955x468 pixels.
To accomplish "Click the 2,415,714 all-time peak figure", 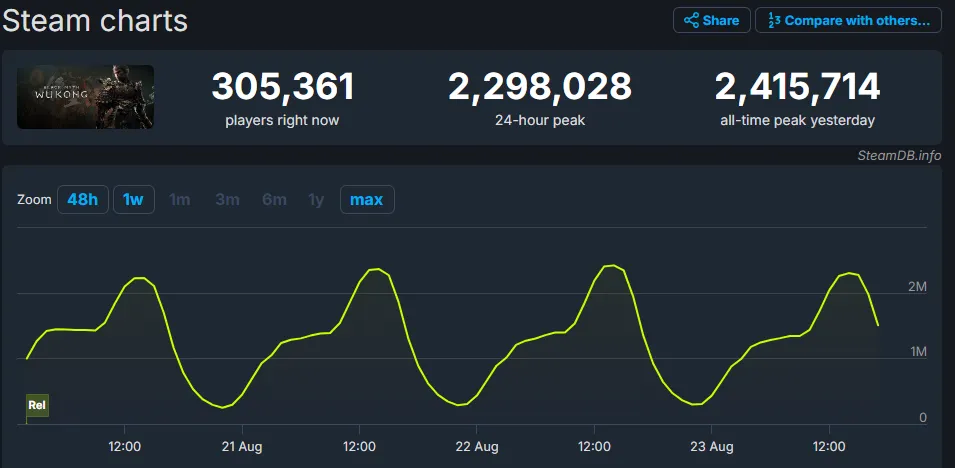I will pyautogui.click(x=797, y=87).
